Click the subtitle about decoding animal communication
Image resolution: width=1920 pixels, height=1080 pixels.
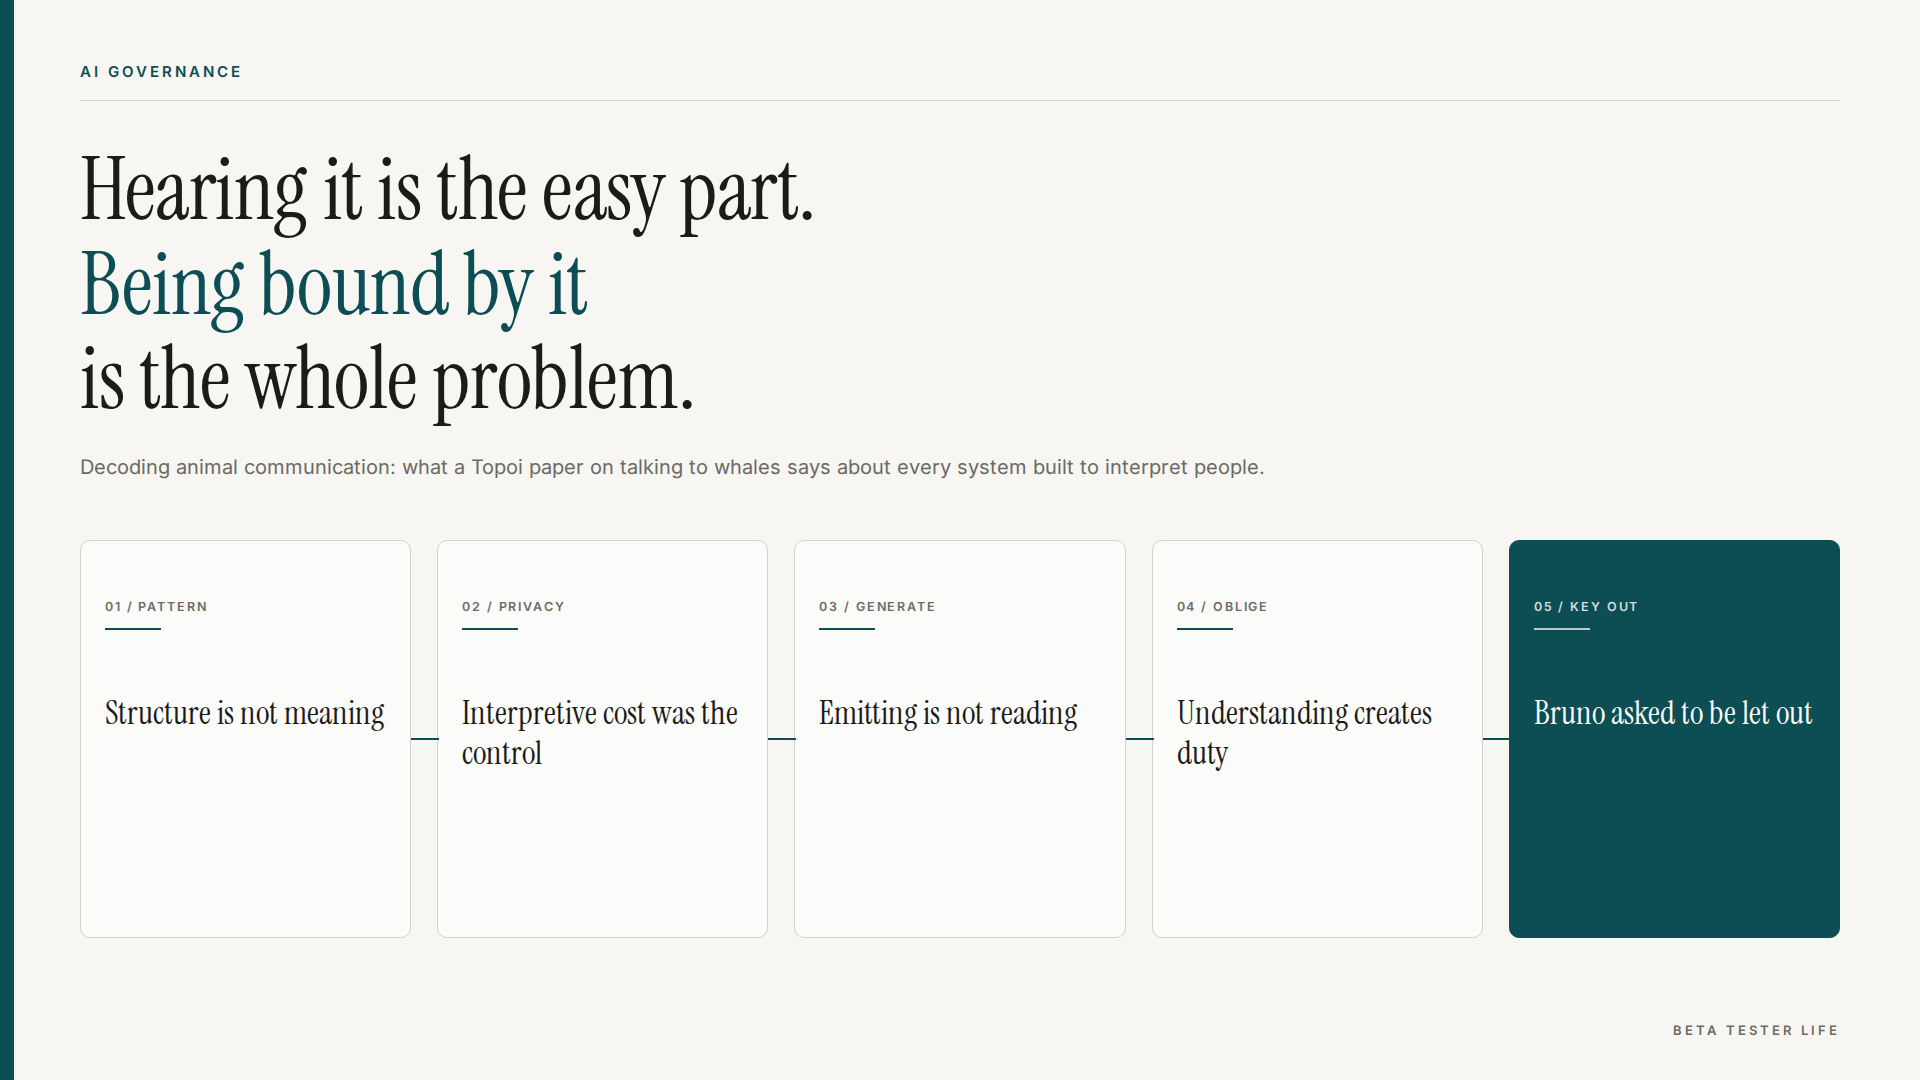[x=672, y=467]
